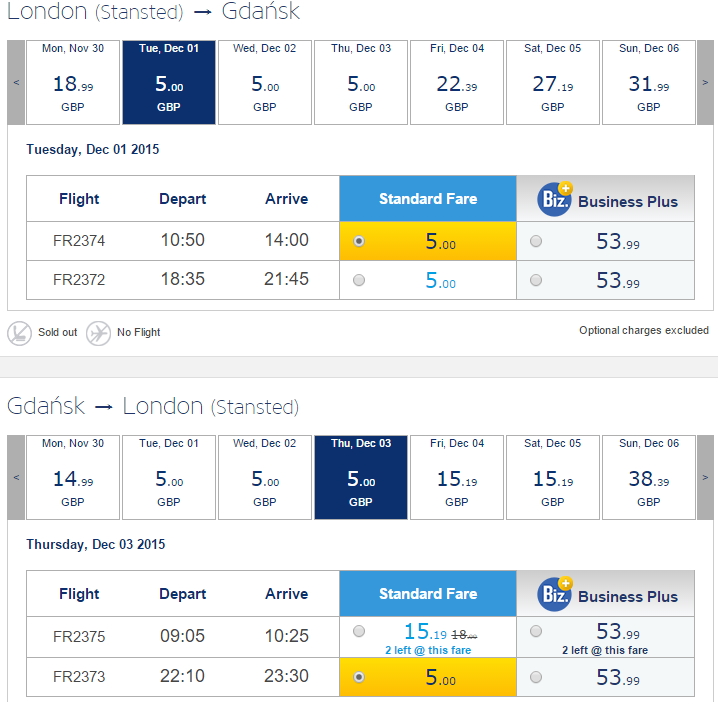The image size is (718, 702).
Task: Select Business Plus fare for flight FR2374
Action: (x=536, y=241)
